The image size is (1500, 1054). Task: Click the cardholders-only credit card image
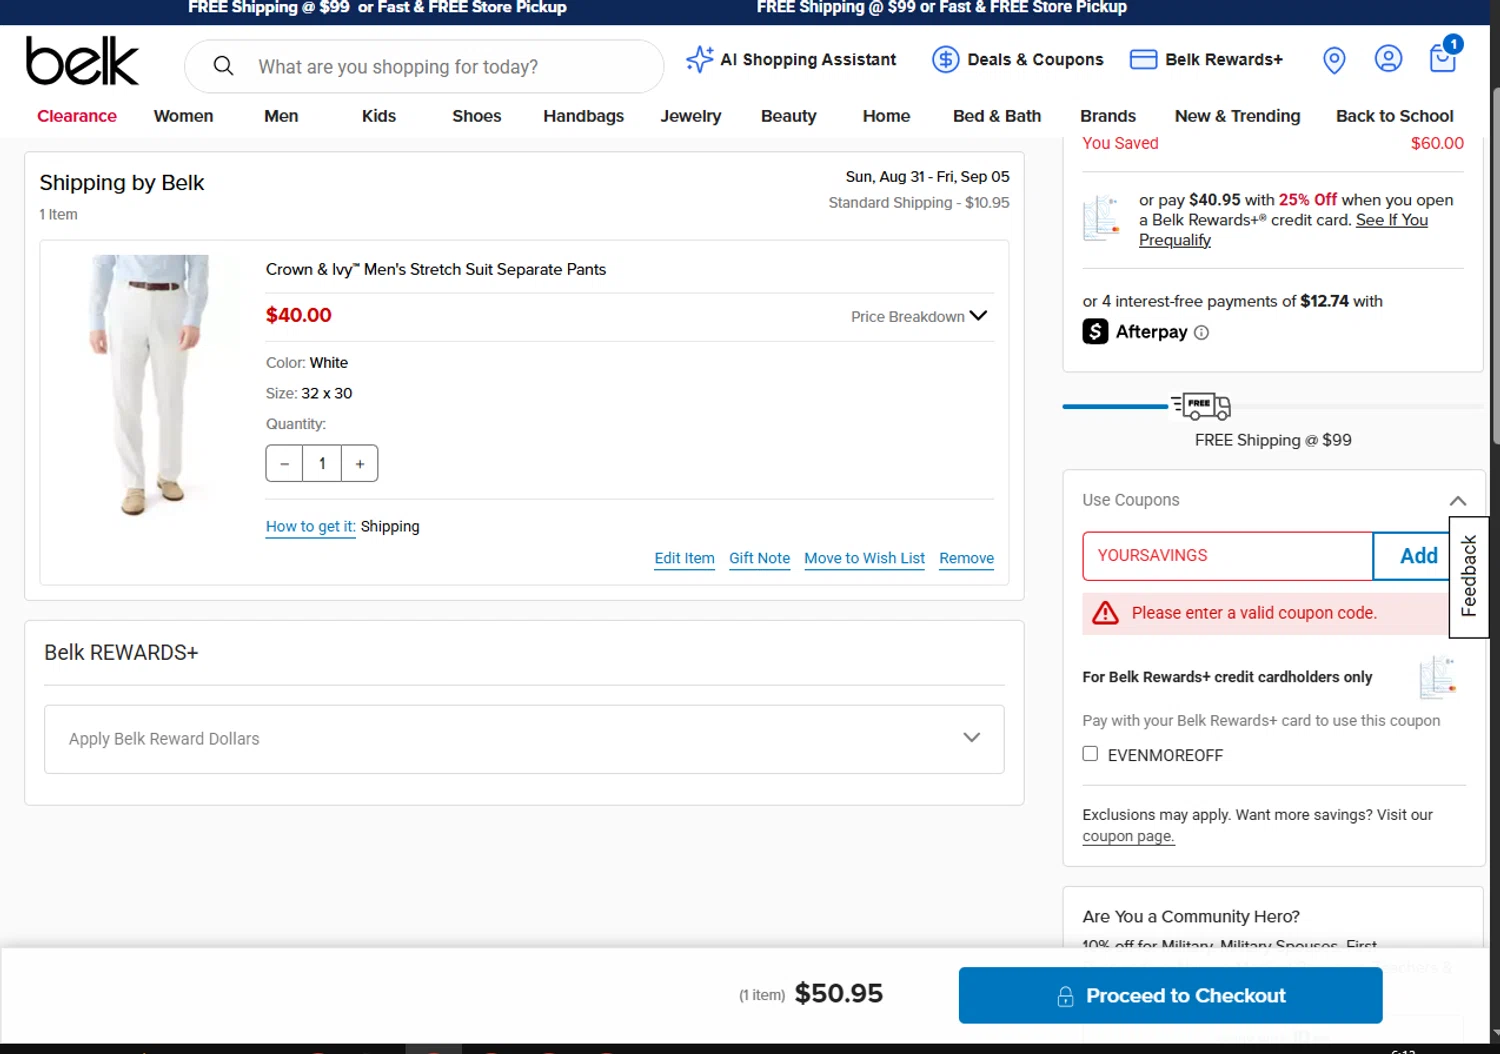(1438, 677)
